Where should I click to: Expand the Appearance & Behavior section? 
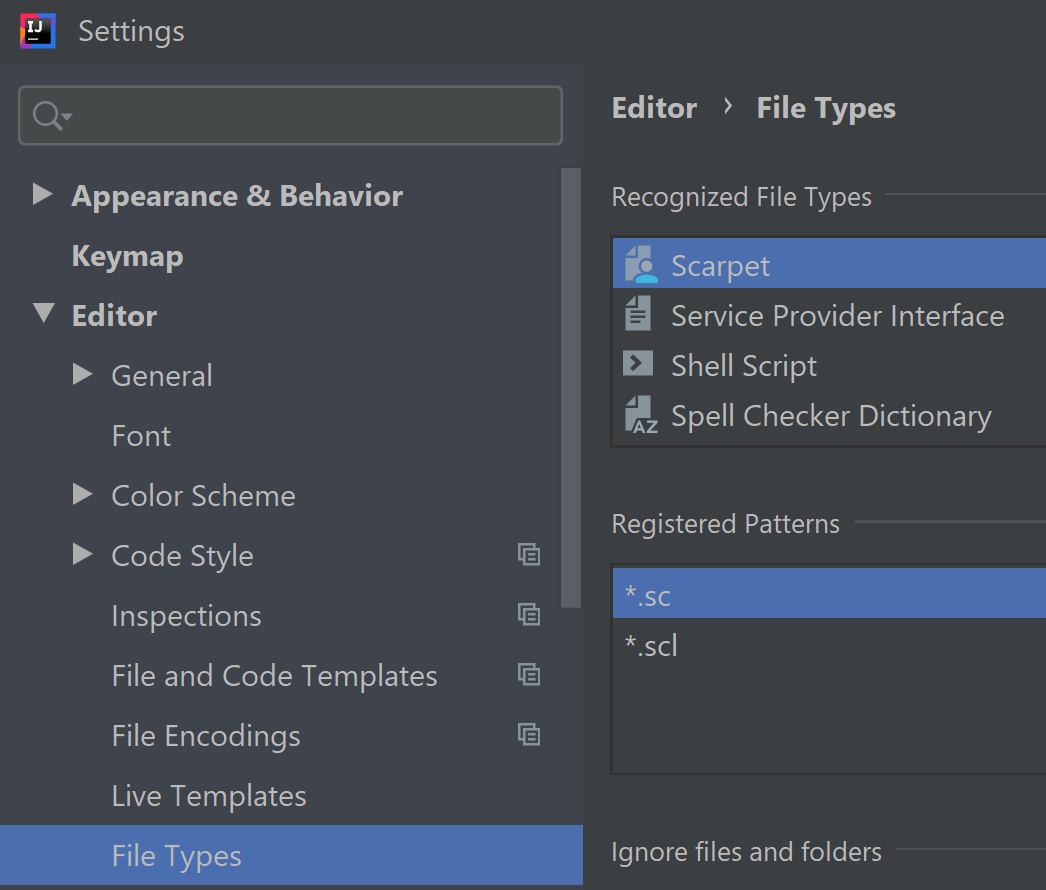(43, 194)
